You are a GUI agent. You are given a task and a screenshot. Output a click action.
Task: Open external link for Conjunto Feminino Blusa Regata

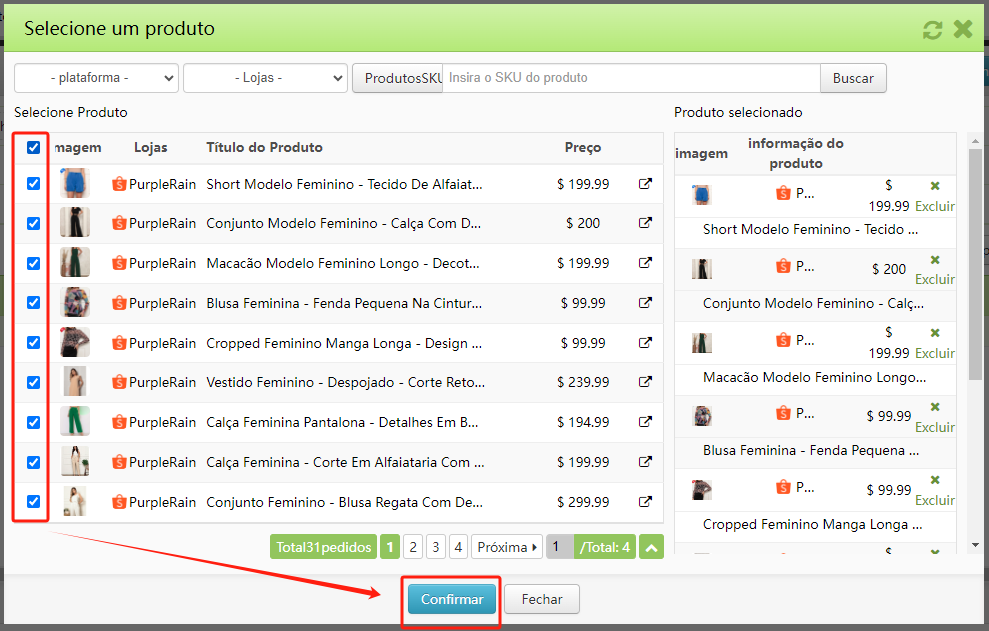[645, 502]
